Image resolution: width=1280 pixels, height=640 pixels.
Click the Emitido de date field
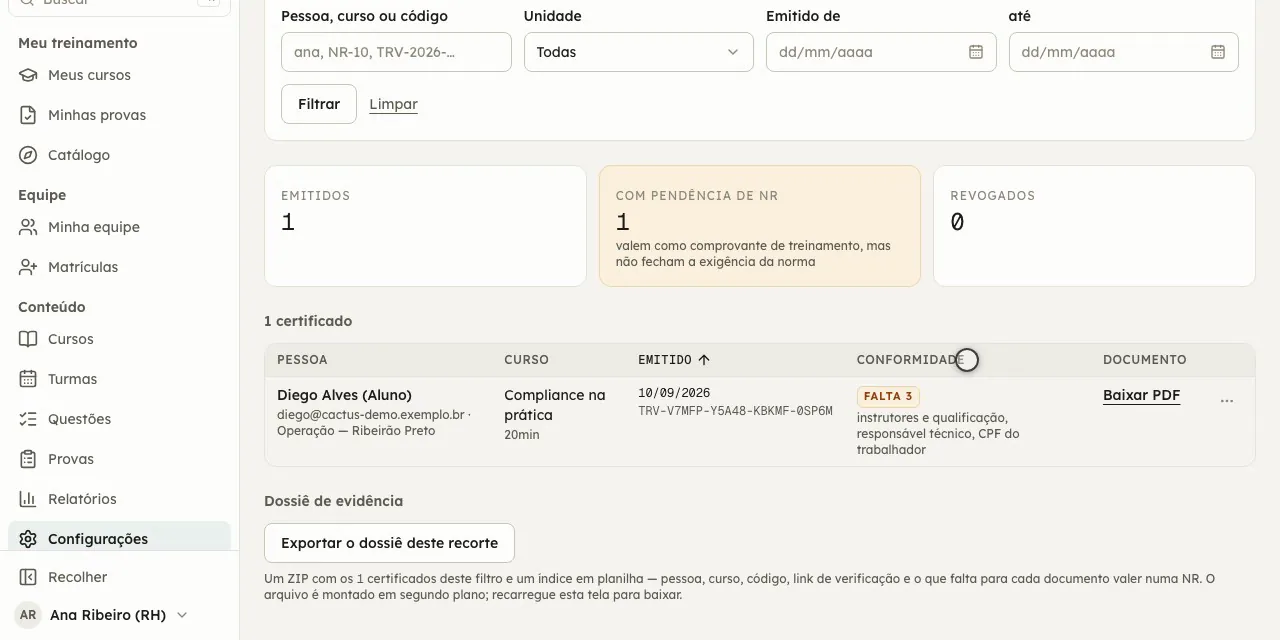(881, 52)
